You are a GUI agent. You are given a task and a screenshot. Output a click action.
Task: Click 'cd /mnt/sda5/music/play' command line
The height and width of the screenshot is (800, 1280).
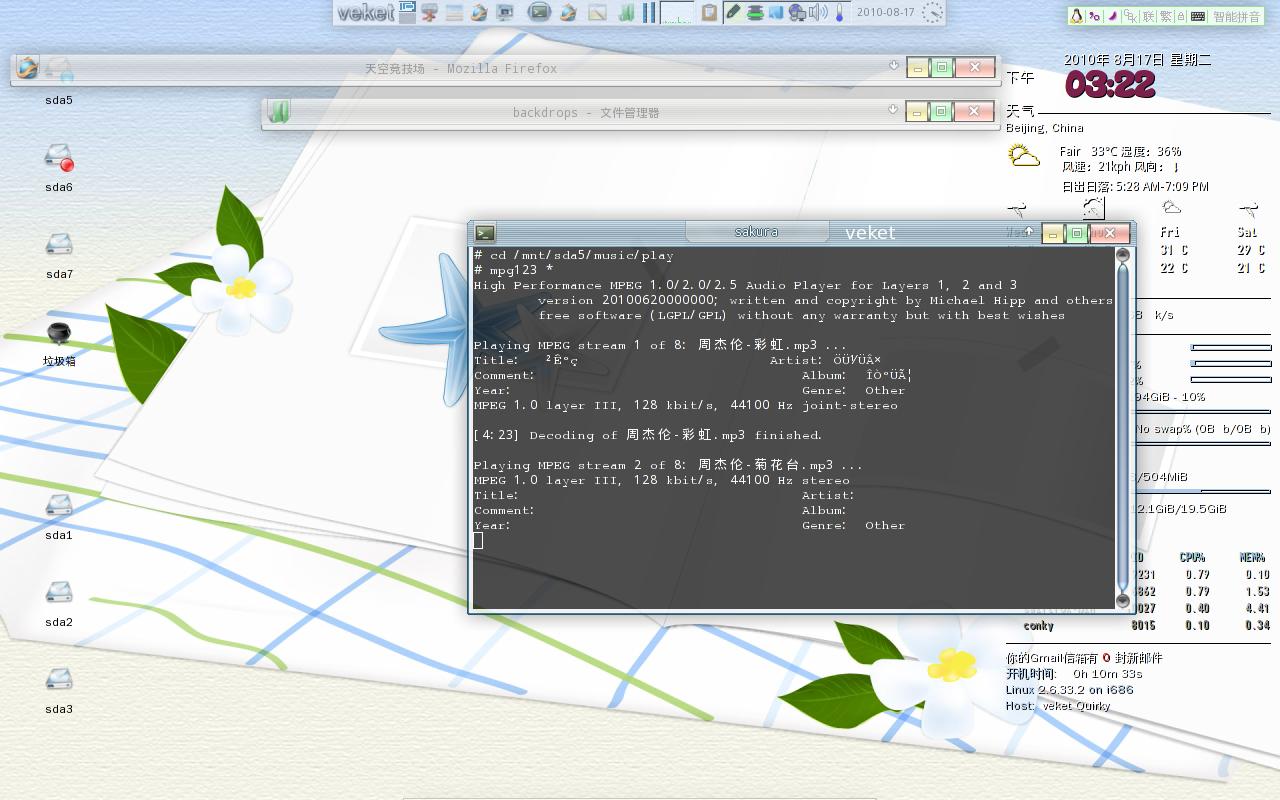pyautogui.click(x=574, y=255)
